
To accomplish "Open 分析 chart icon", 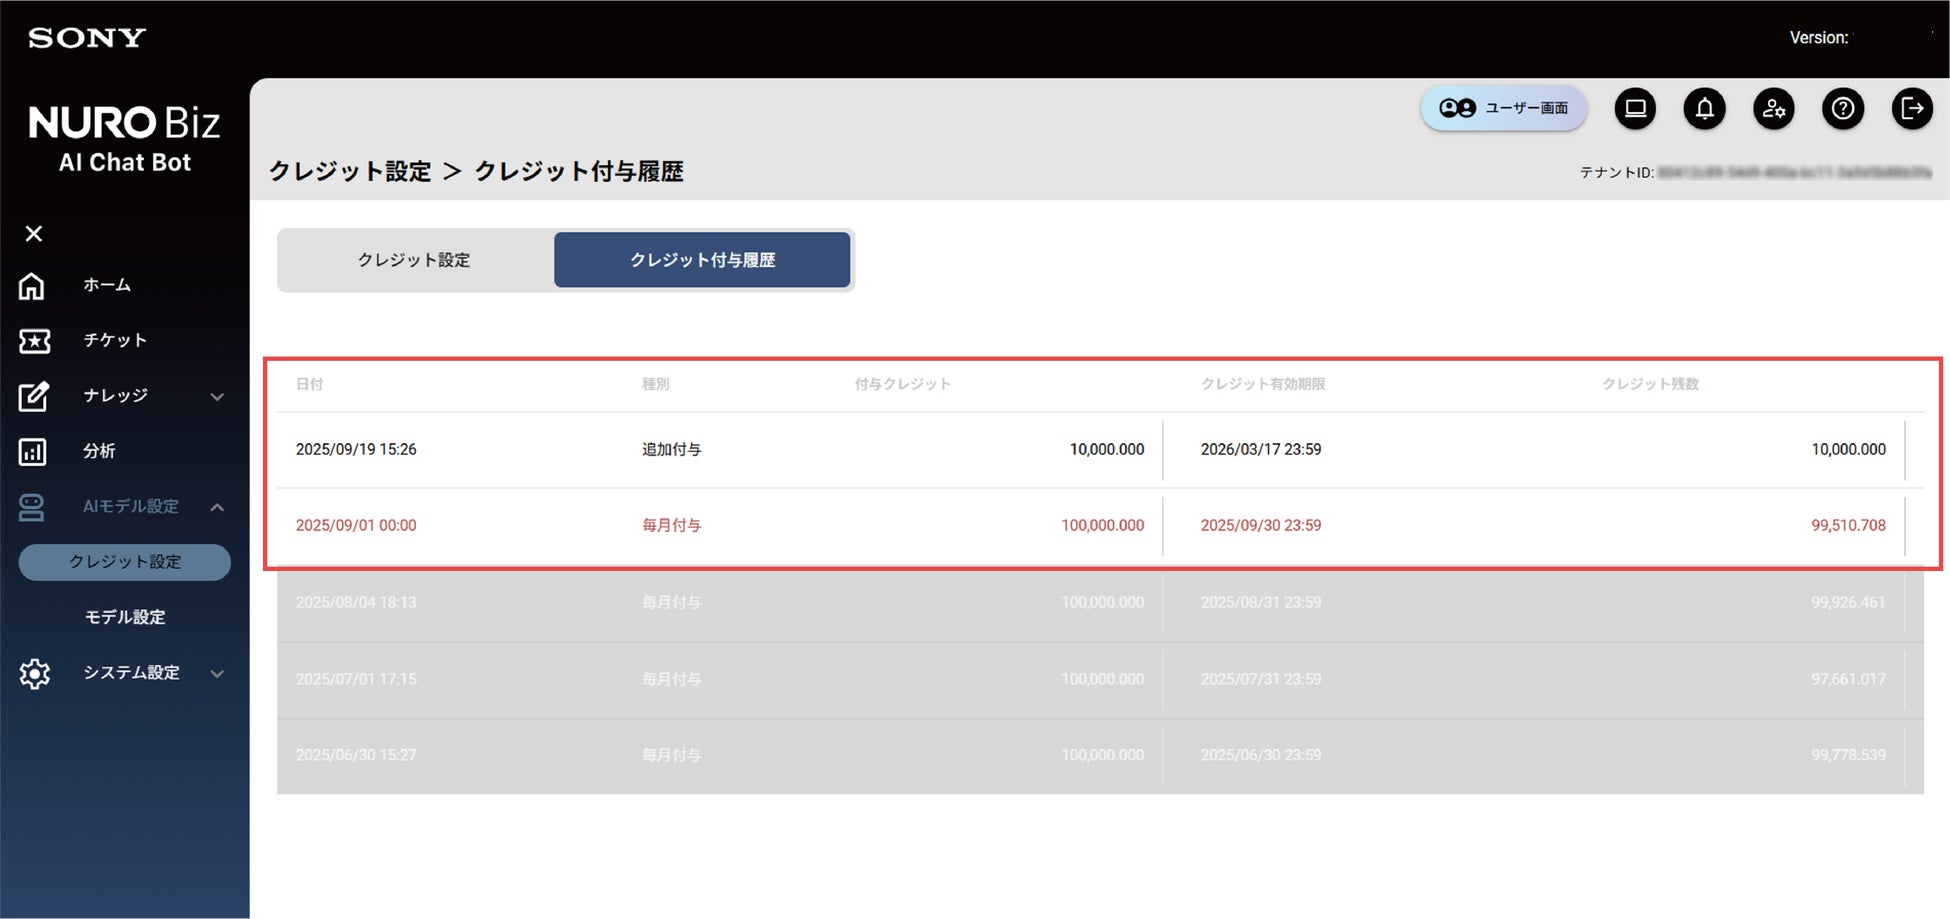I will pyautogui.click(x=32, y=451).
